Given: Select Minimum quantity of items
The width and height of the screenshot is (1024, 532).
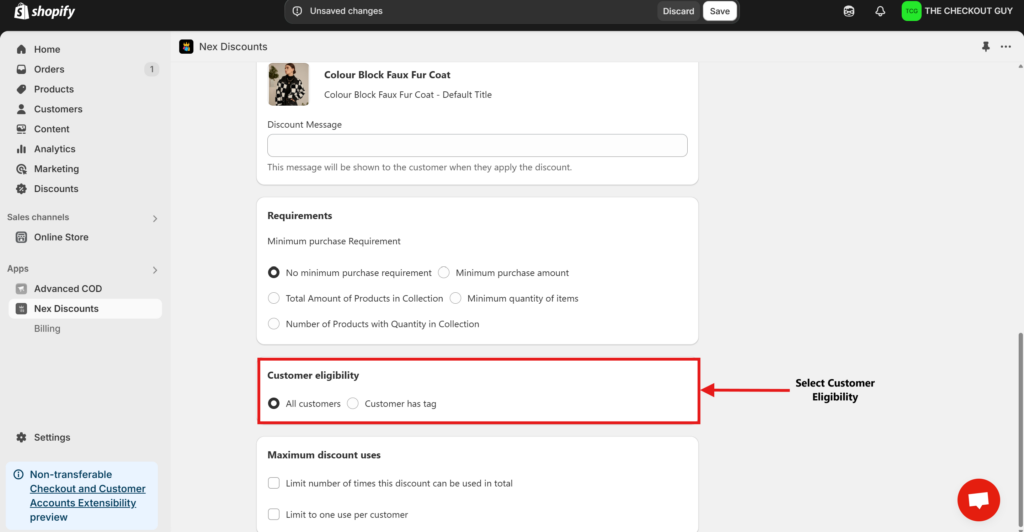Looking at the screenshot, I should [x=455, y=298].
